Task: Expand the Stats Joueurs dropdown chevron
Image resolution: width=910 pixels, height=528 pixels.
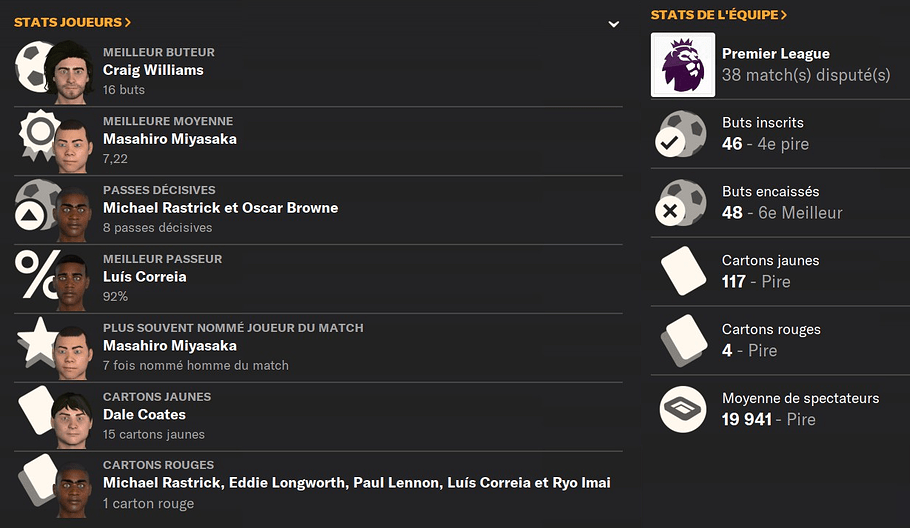Action: coord(613,24)
